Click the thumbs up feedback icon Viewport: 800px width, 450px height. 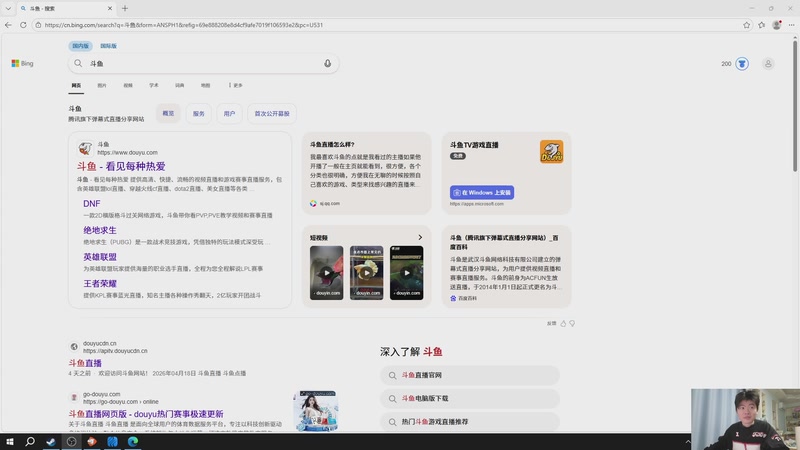click(563, 323)
